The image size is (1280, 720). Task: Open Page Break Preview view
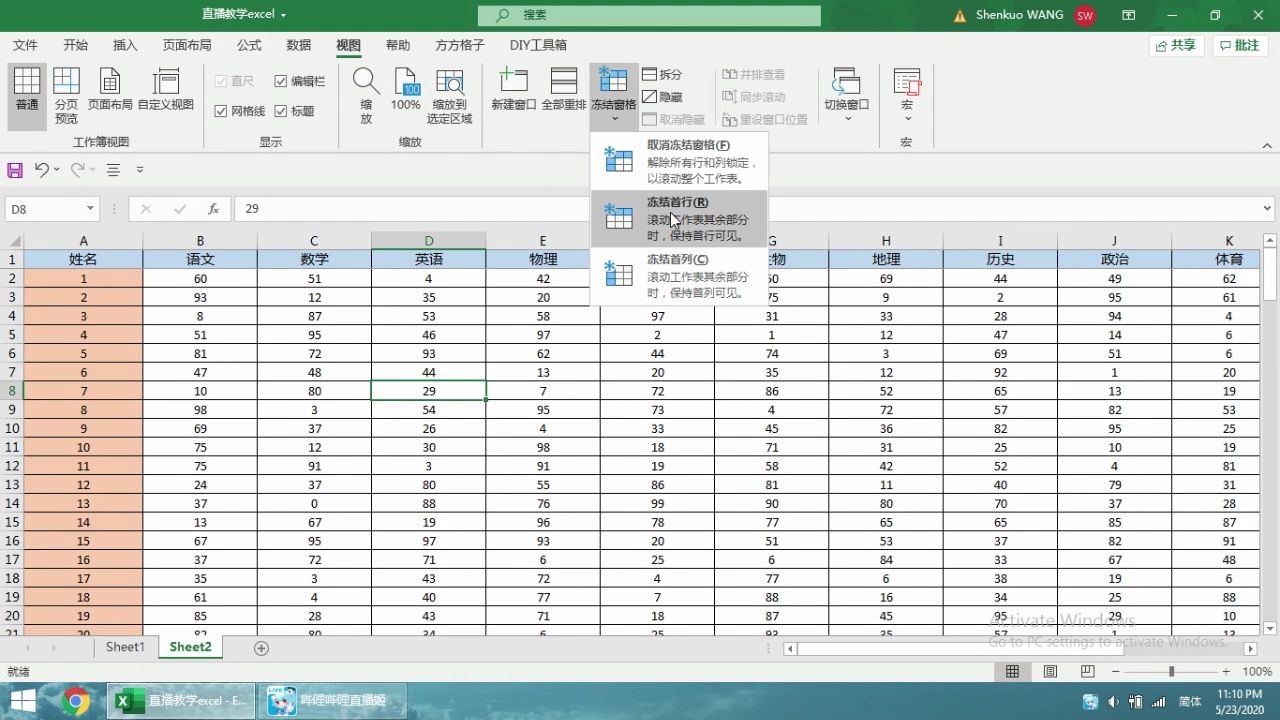(x=66, y=95)
